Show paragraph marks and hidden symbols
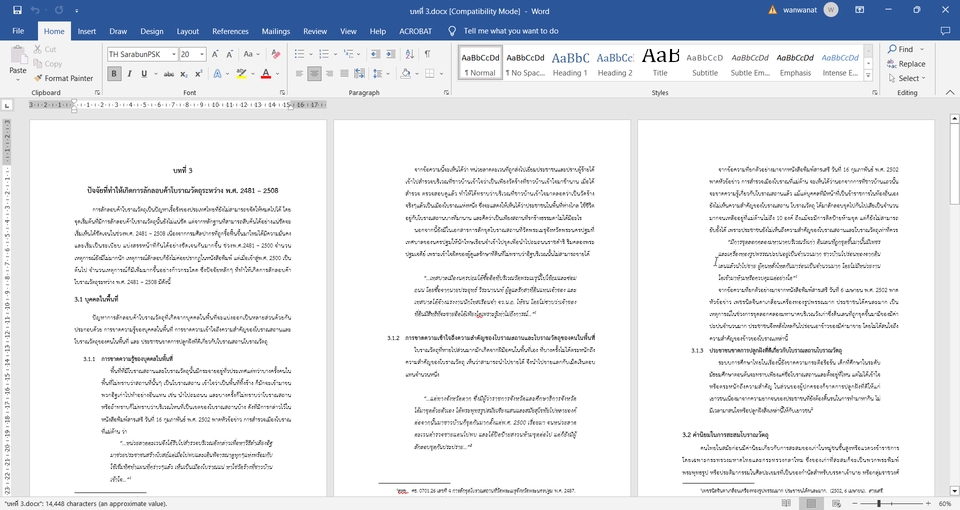 (x=427, y=54)
